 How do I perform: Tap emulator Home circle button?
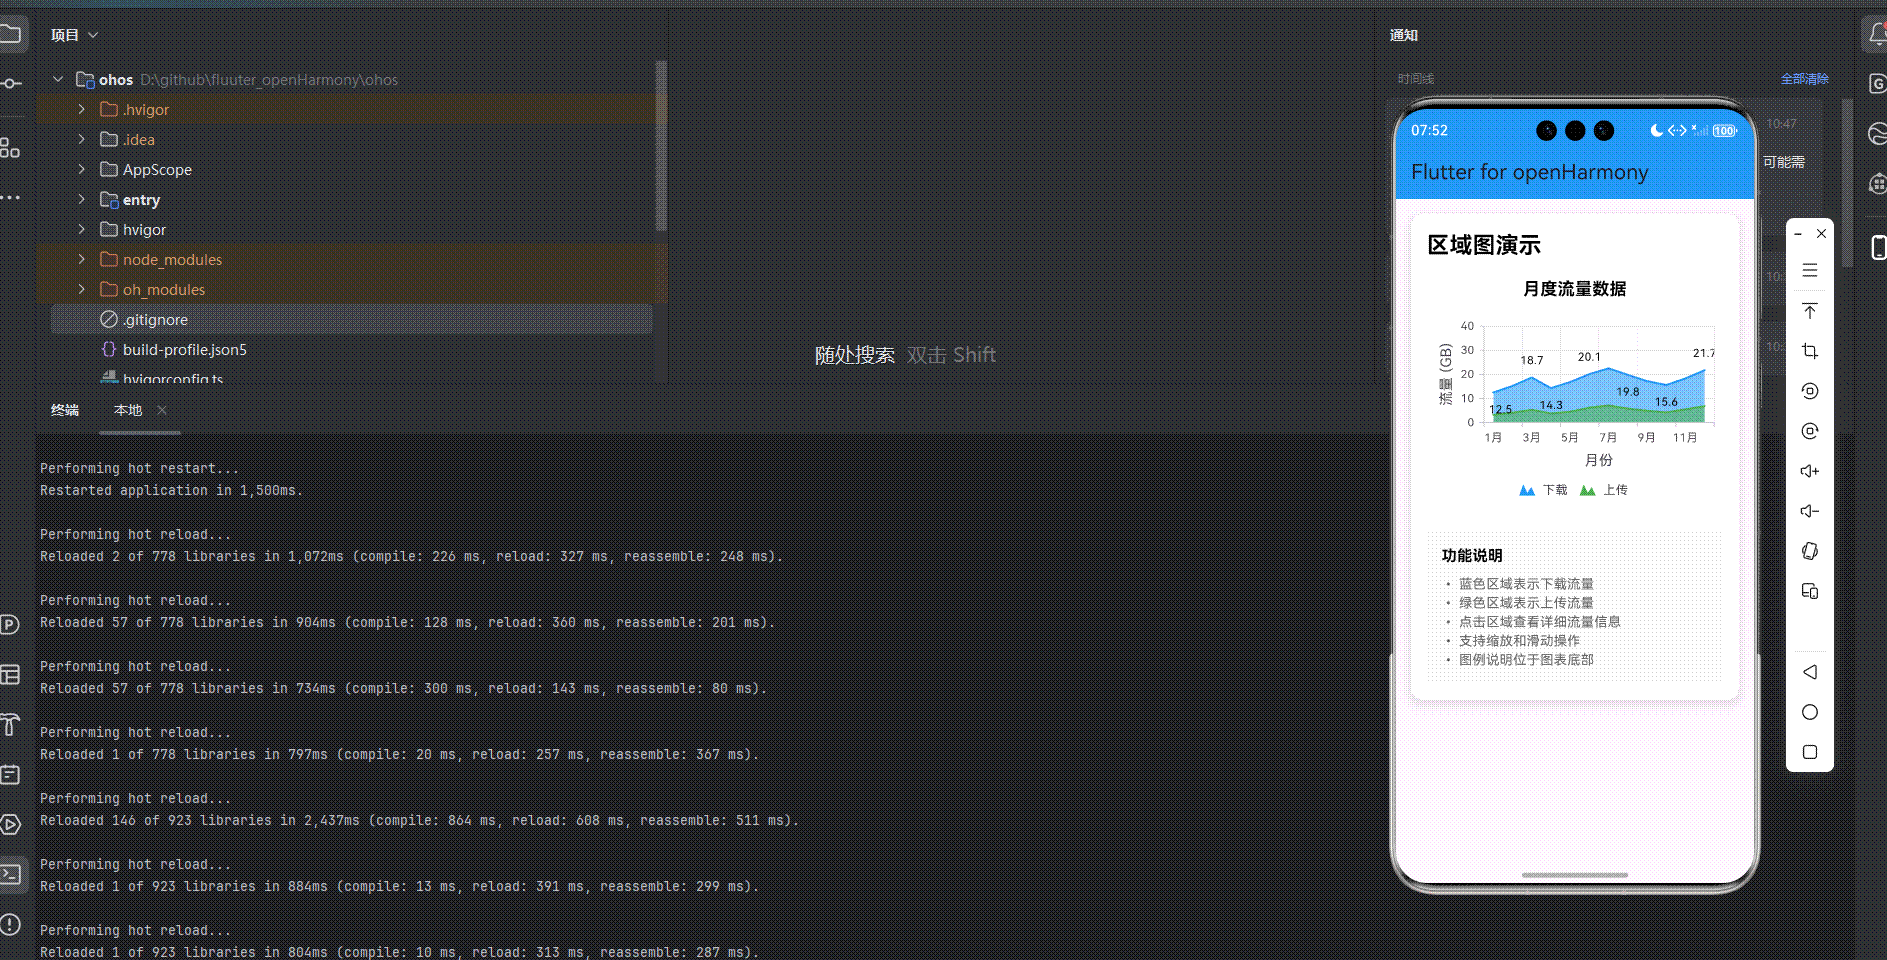pos(1810,712)
